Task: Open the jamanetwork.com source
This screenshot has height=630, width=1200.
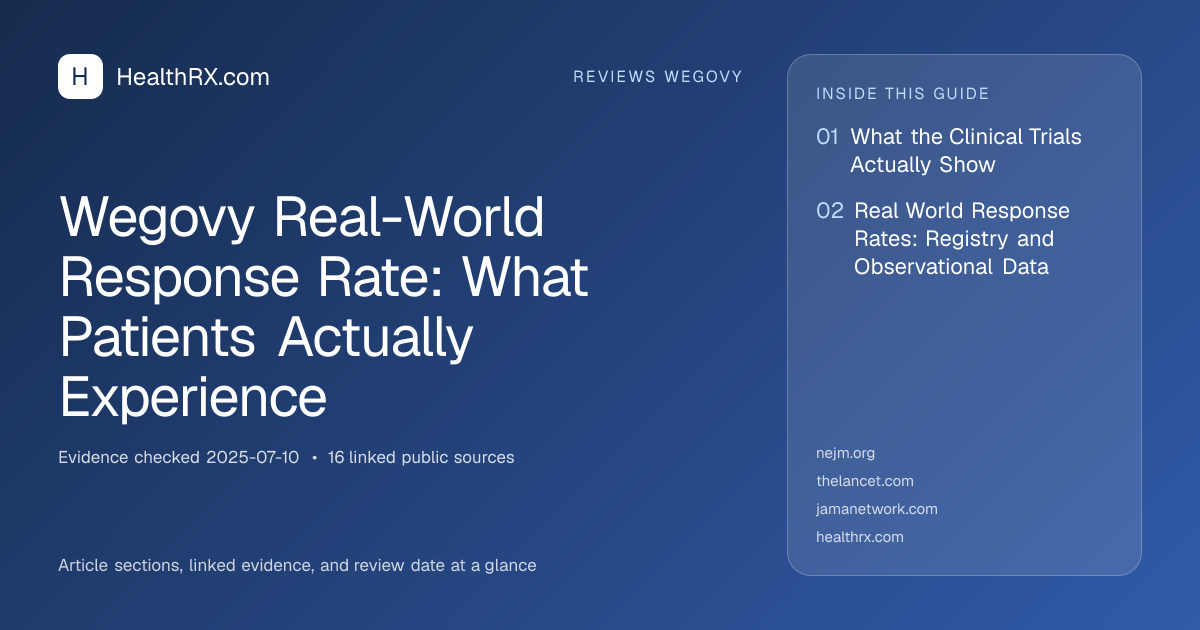Action: pyautogui.click(x=877, y=510)
